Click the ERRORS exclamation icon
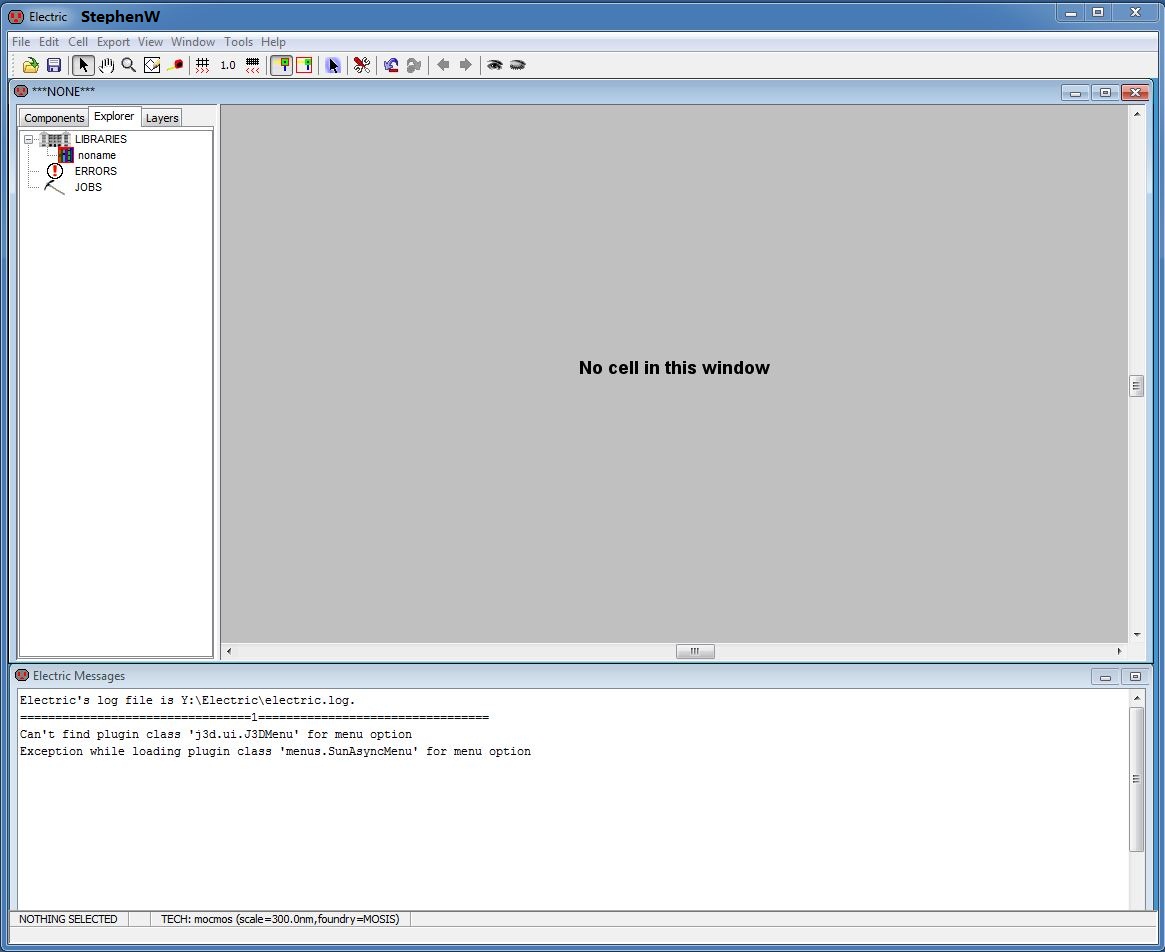 (x=55, y=171)
